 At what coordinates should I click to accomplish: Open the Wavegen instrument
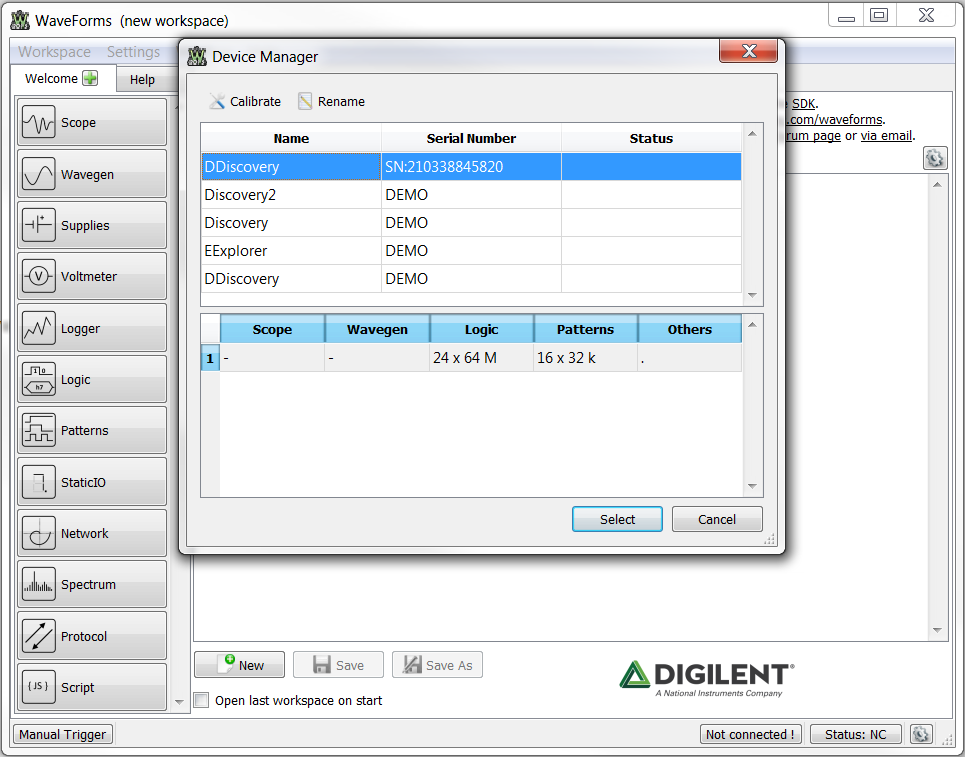[x=92, y=174]
